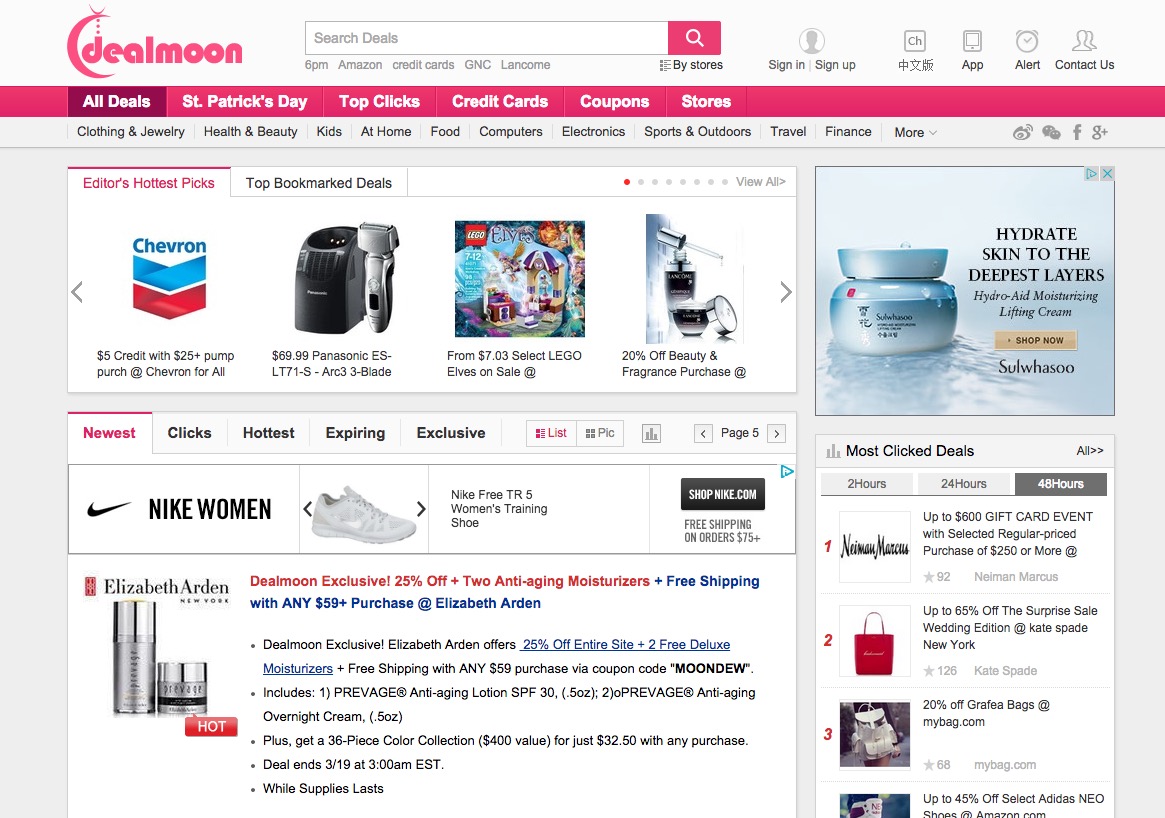Image resolution: width=1165 pixels, height=818 pixels.
Task: Click the Sign up link
Action: pyautogui.click(x=835, y=65)
